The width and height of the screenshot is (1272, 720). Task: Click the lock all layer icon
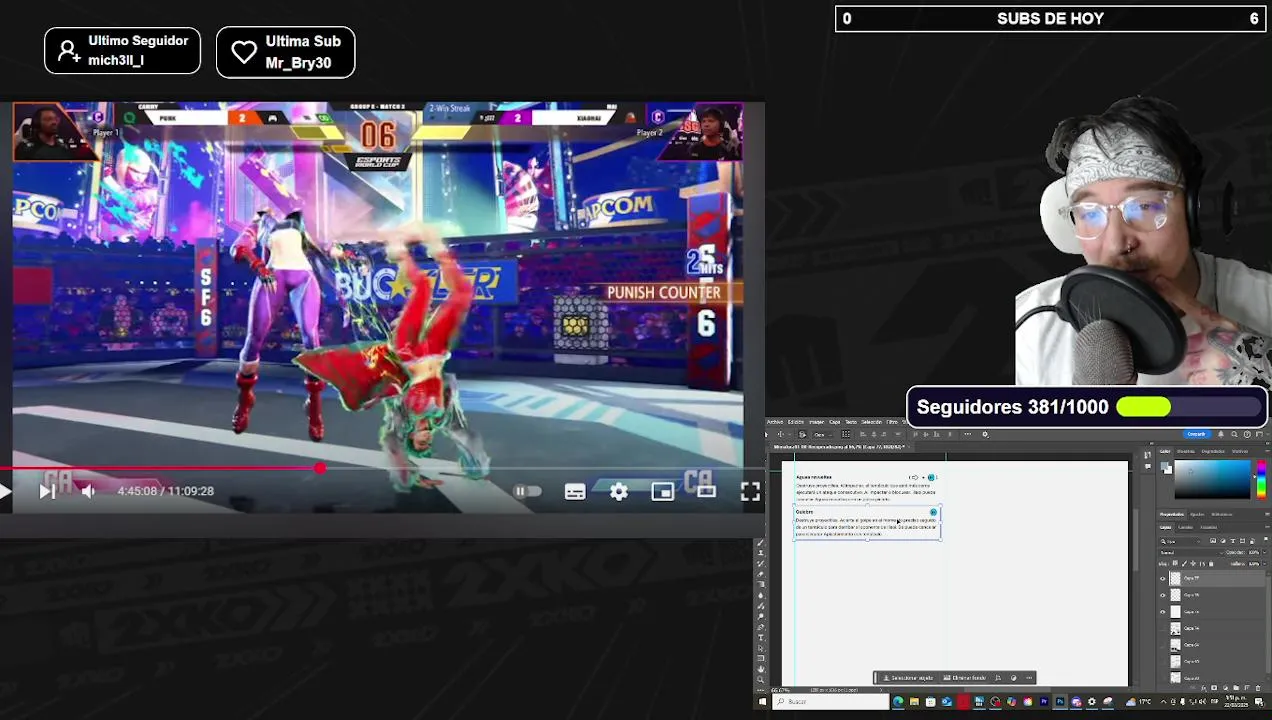click(x=1211, y=563)
